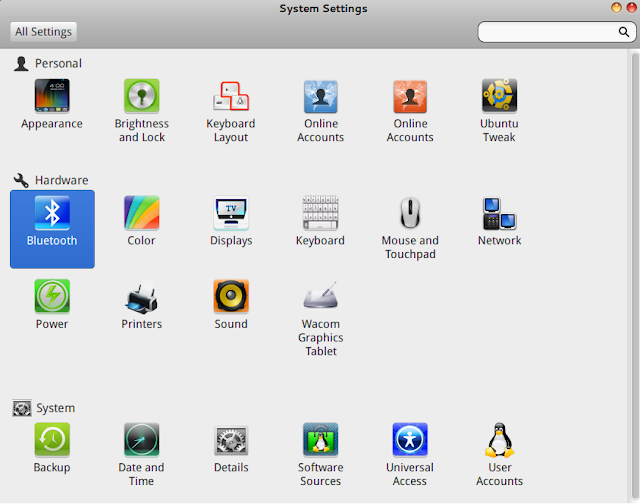The height and width of the screenshot is (504, 640).
Task: Open Appearance settings
Action: (x=52, y=104)
